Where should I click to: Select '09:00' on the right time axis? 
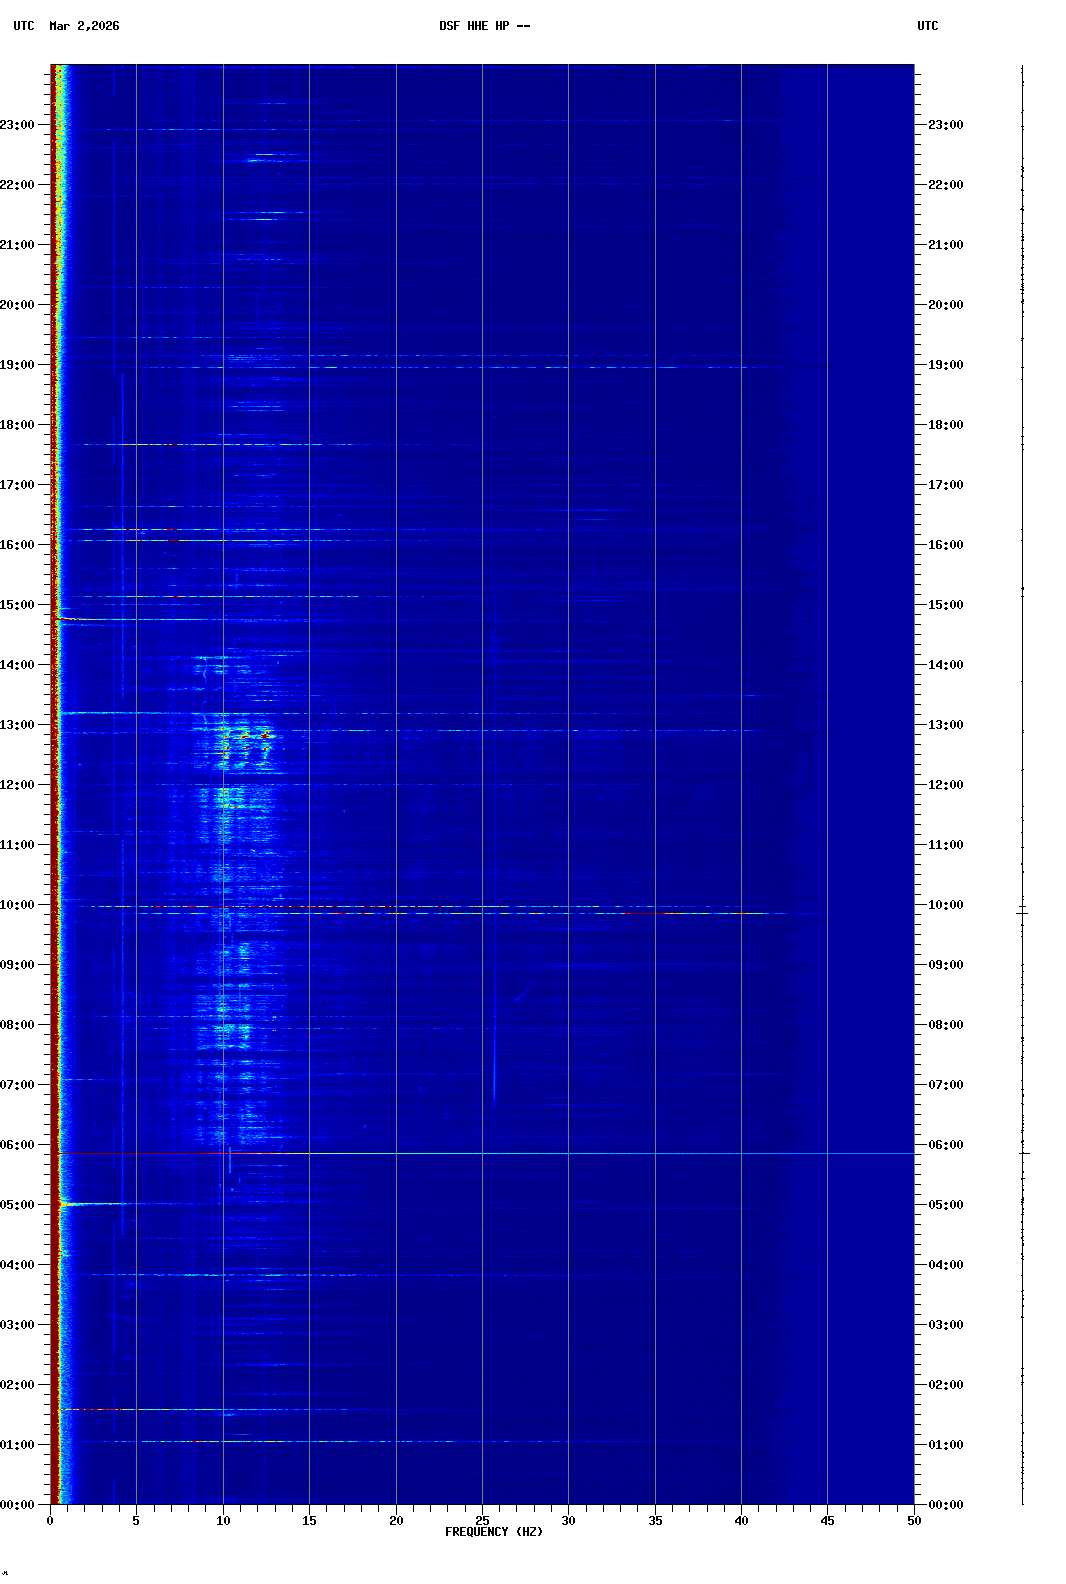click(946, 965)
